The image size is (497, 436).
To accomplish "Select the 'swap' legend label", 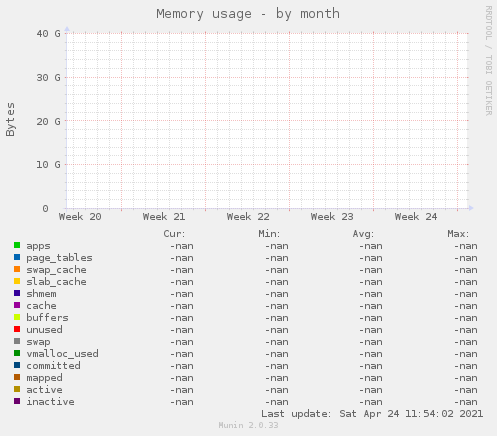I will tap(38, 343).
